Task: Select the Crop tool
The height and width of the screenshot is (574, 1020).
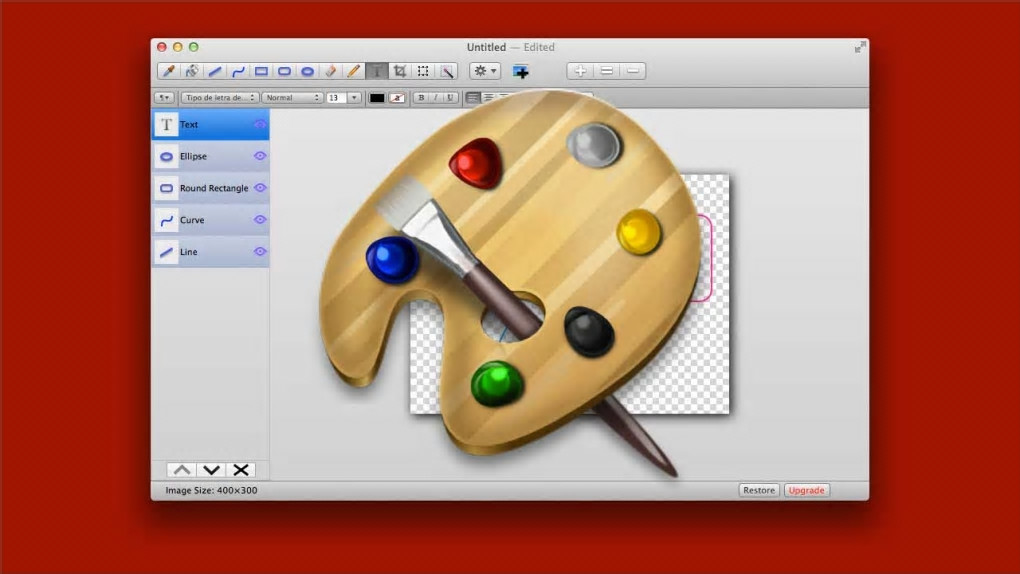Action: (x=400, y=71)
